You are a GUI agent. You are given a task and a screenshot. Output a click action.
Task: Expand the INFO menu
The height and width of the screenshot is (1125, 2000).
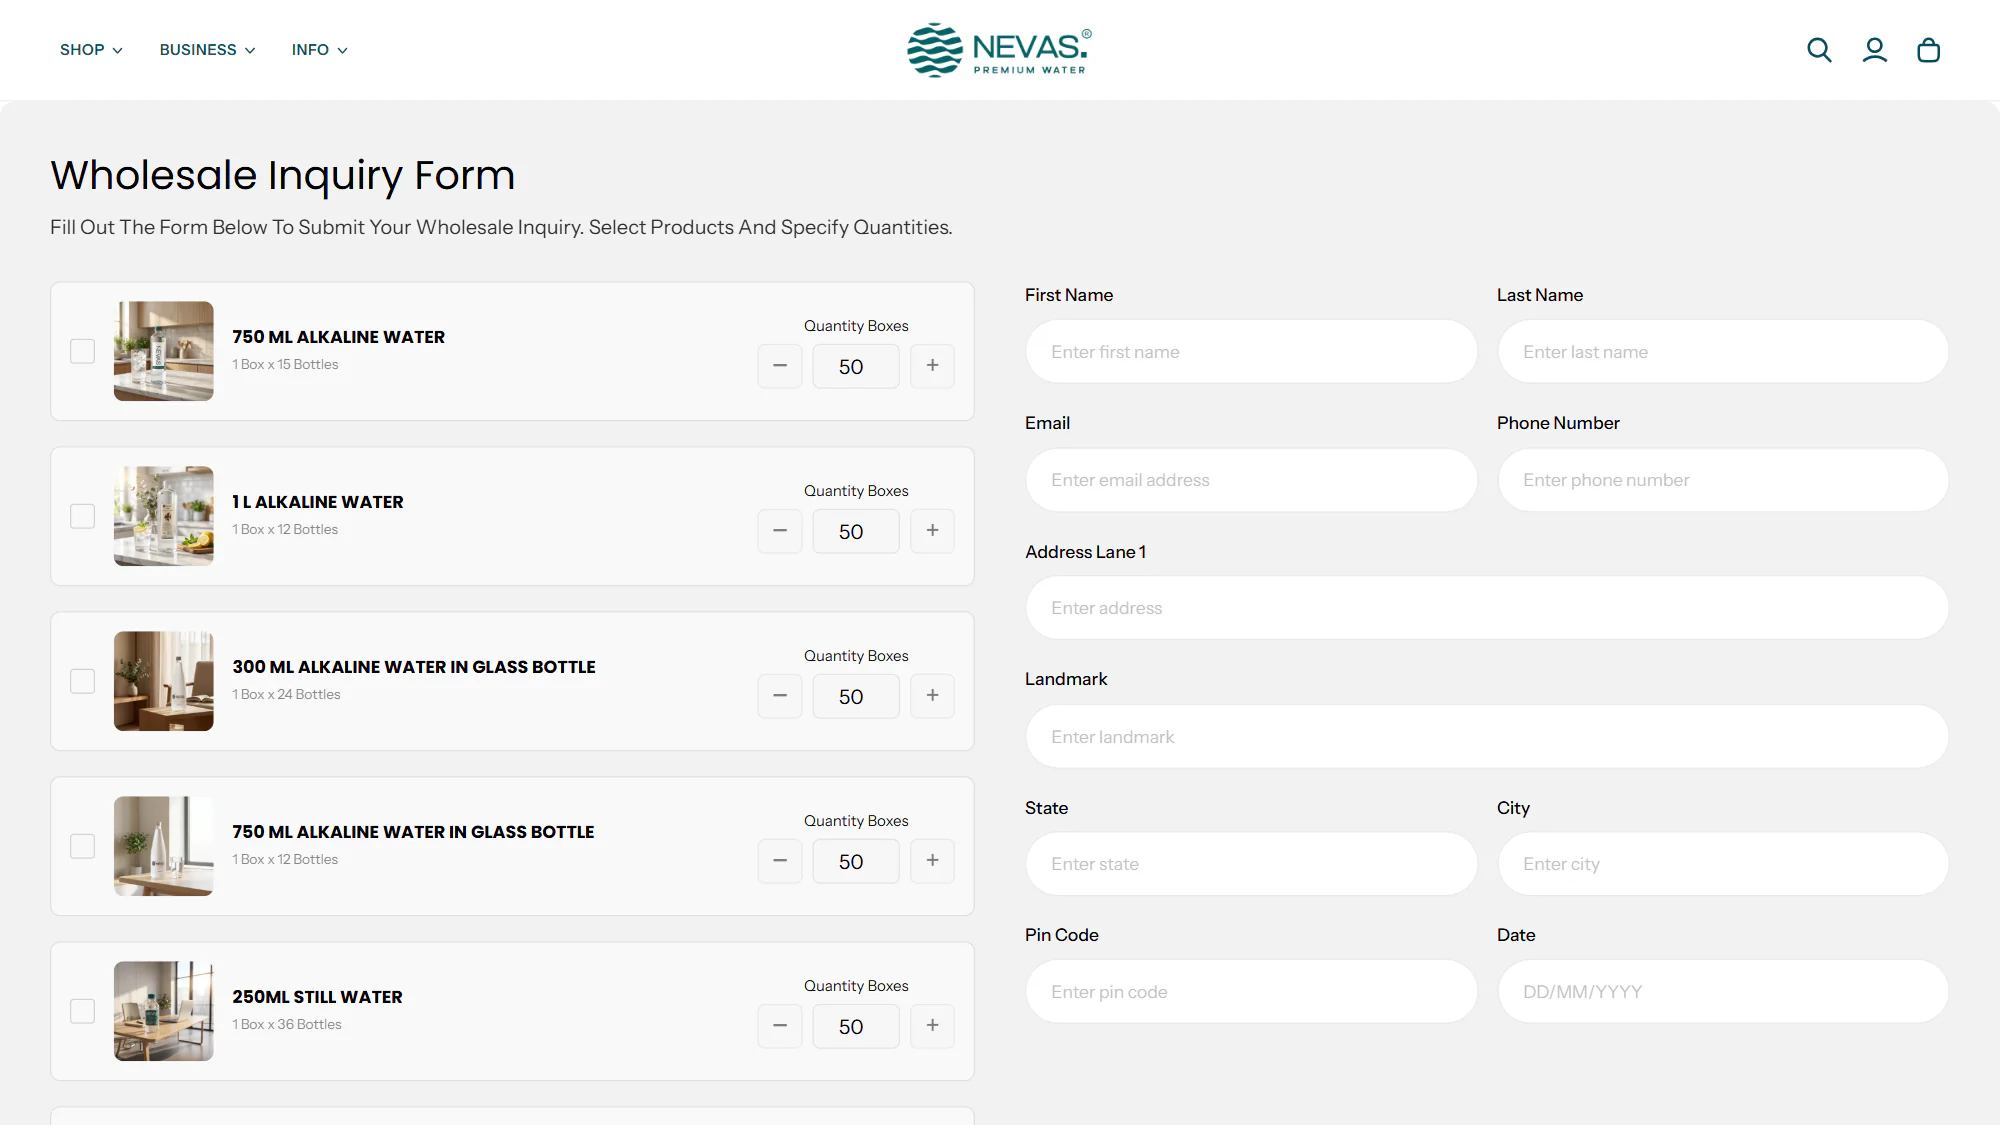click(319, 50)
